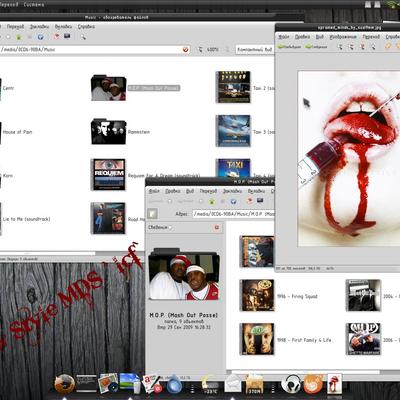Open the view mode dropdown in Music window
The width and height of the screenshot is (400, 400).
point(254,49)
